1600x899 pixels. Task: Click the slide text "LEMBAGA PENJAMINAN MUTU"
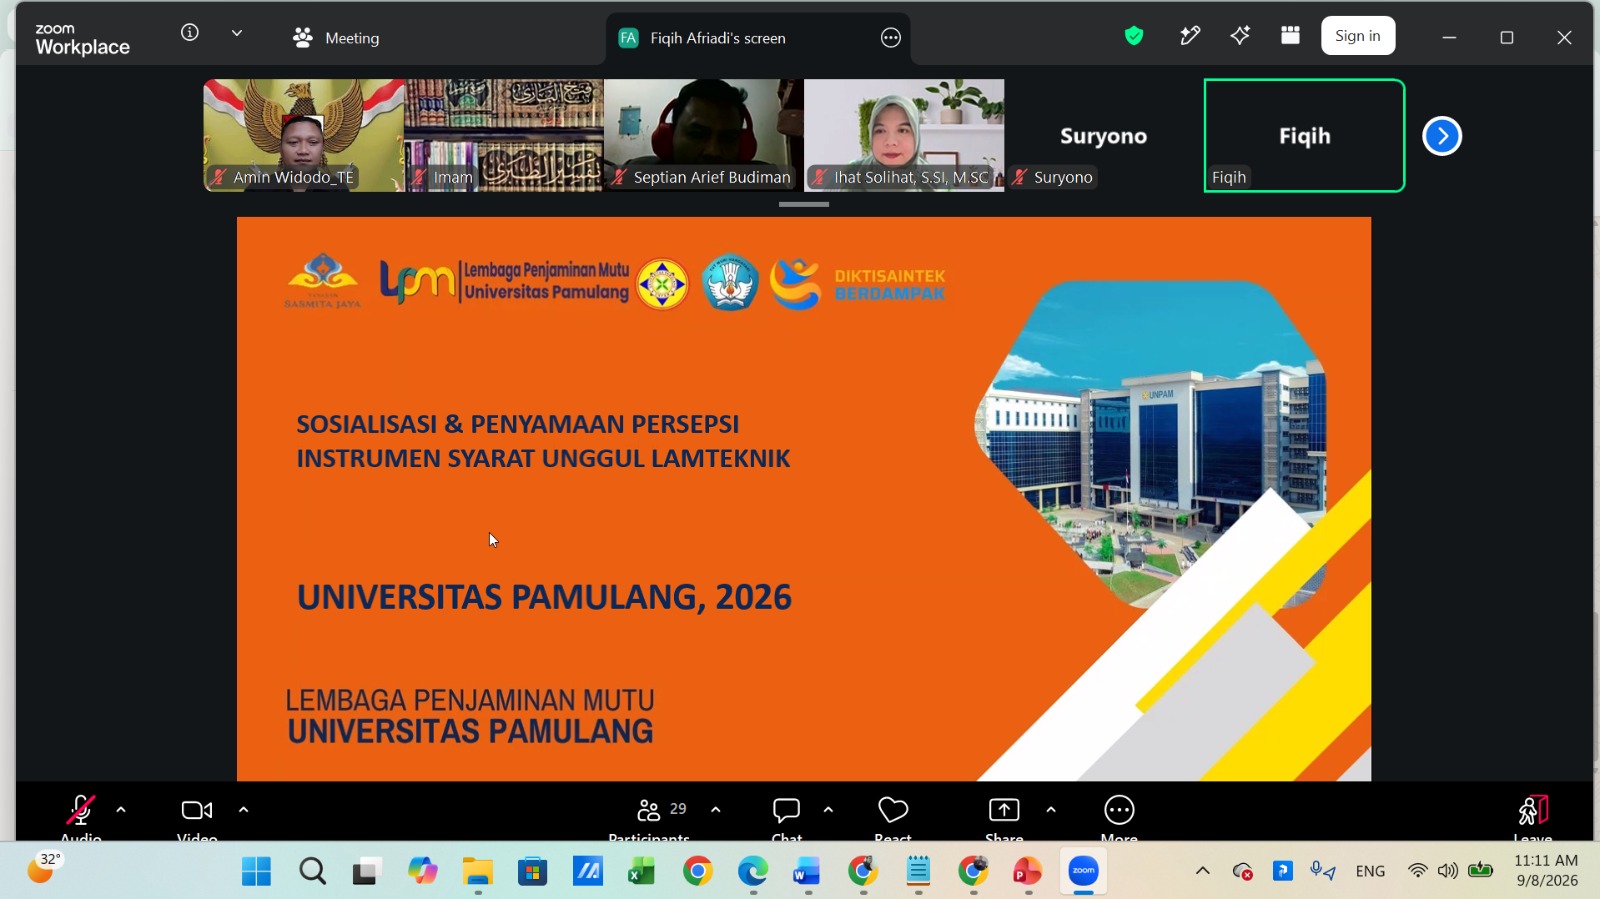[470, 700]
